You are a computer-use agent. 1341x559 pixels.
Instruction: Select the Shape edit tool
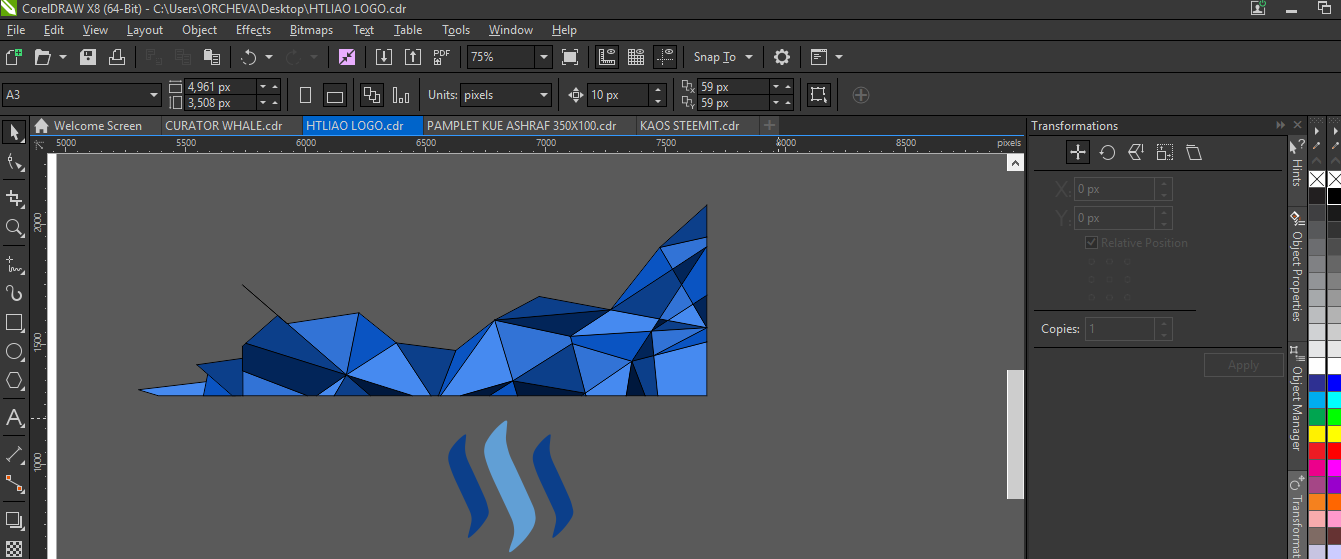pyautogui.click(x=14, y=162)
